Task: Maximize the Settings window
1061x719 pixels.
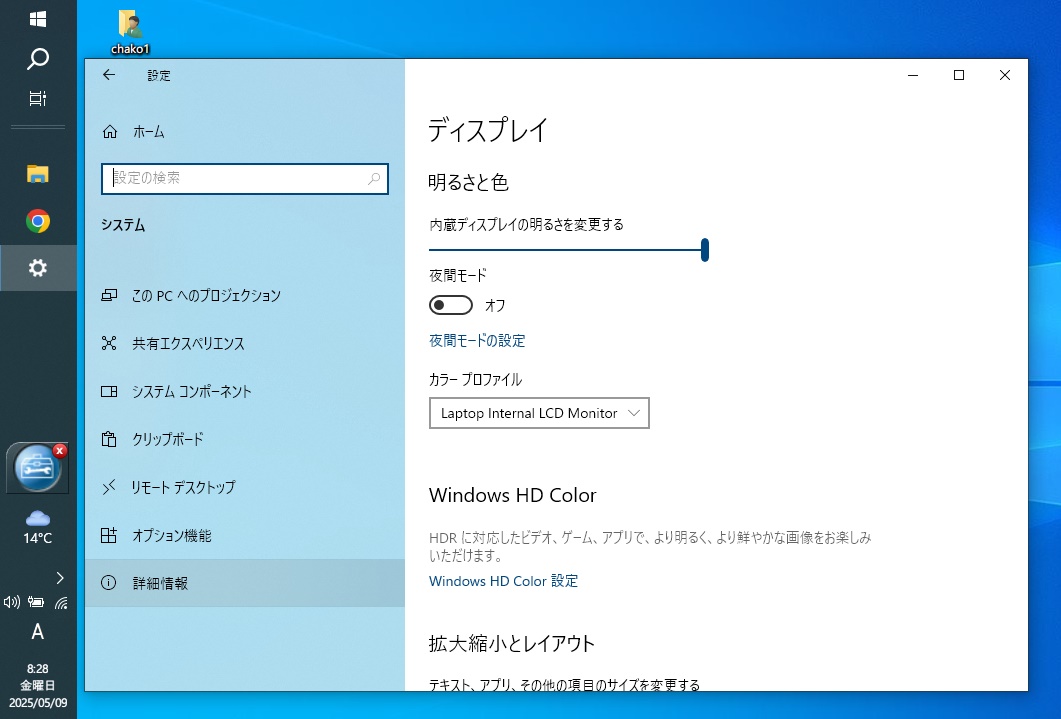Action: (959, 75)
